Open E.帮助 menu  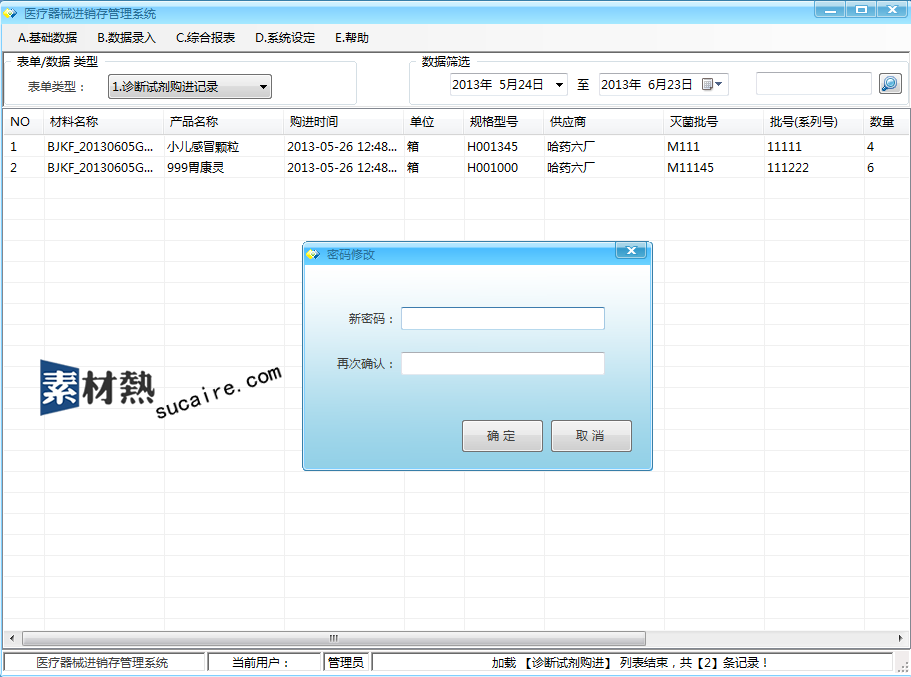click(352, 38)
